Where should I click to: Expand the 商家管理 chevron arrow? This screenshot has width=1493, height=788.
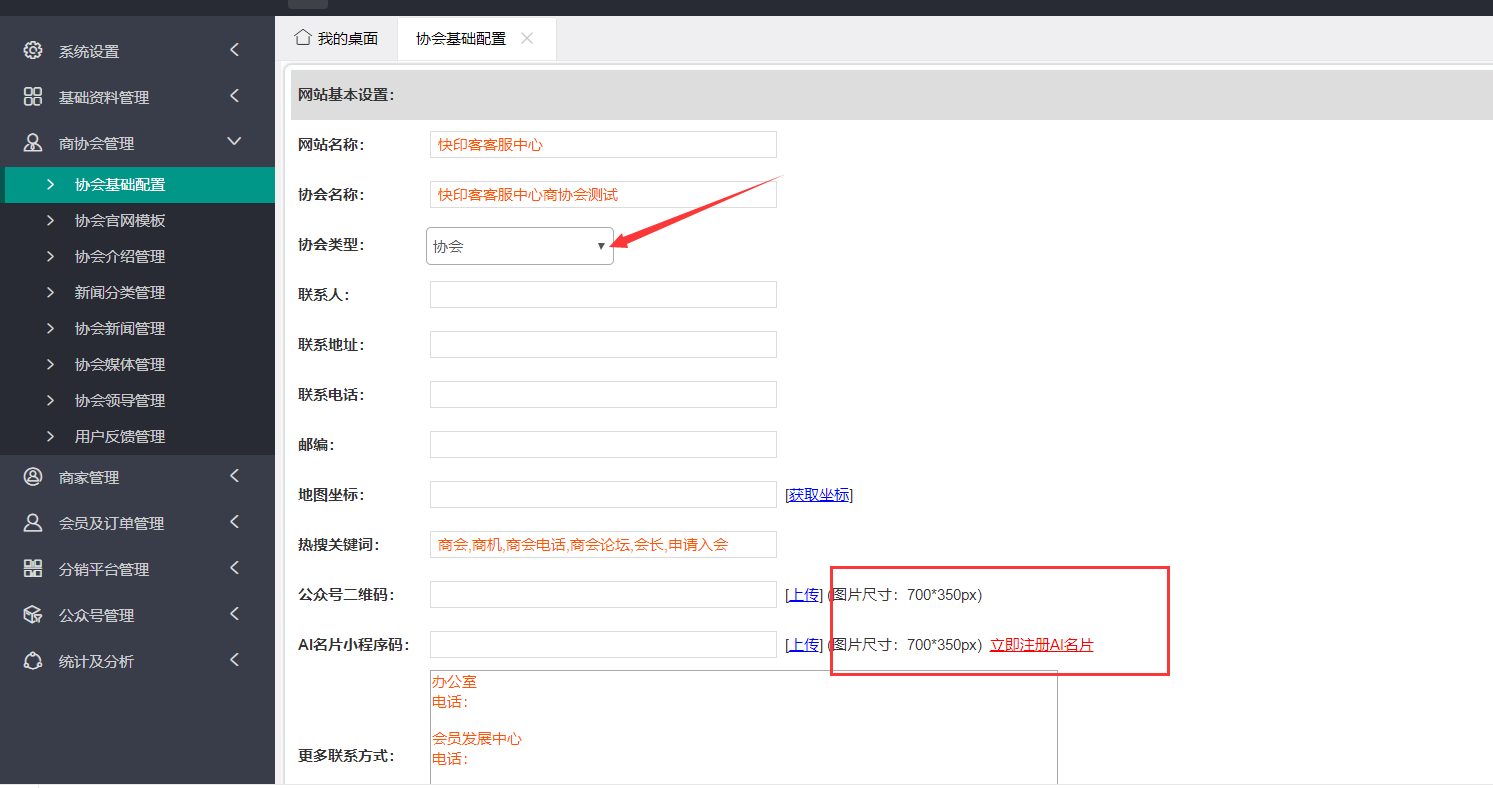tap(234, 476)
